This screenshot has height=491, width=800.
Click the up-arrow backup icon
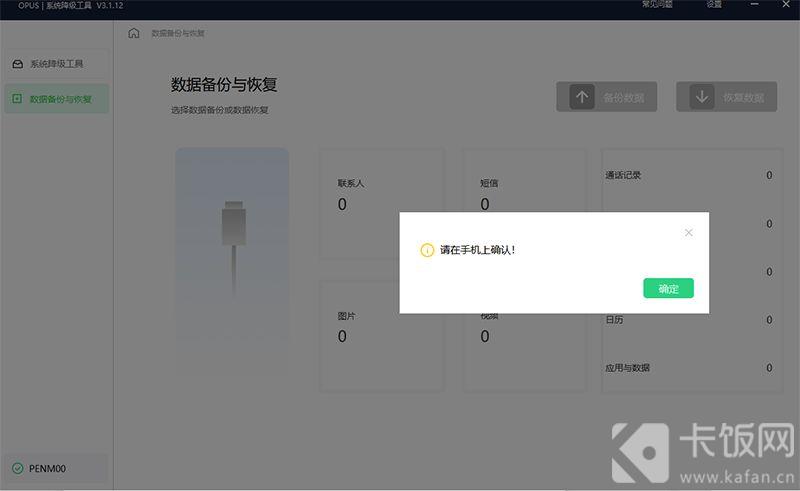(x=582, y=97)
